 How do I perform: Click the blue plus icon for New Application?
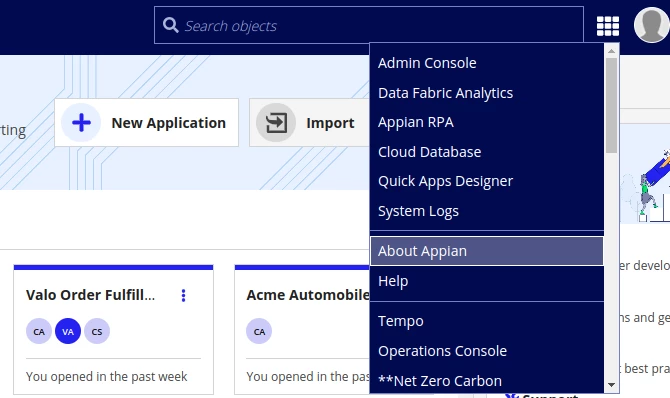coord(81,123)
